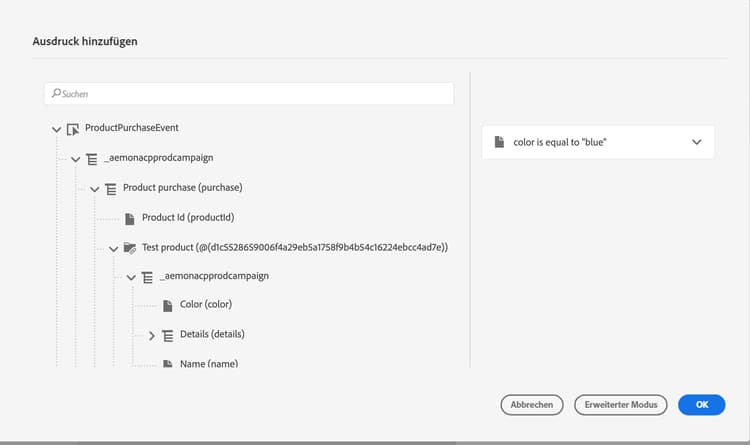Click the Product purchase object icon
The image size is (750, 445).
(x=110, y=188)
